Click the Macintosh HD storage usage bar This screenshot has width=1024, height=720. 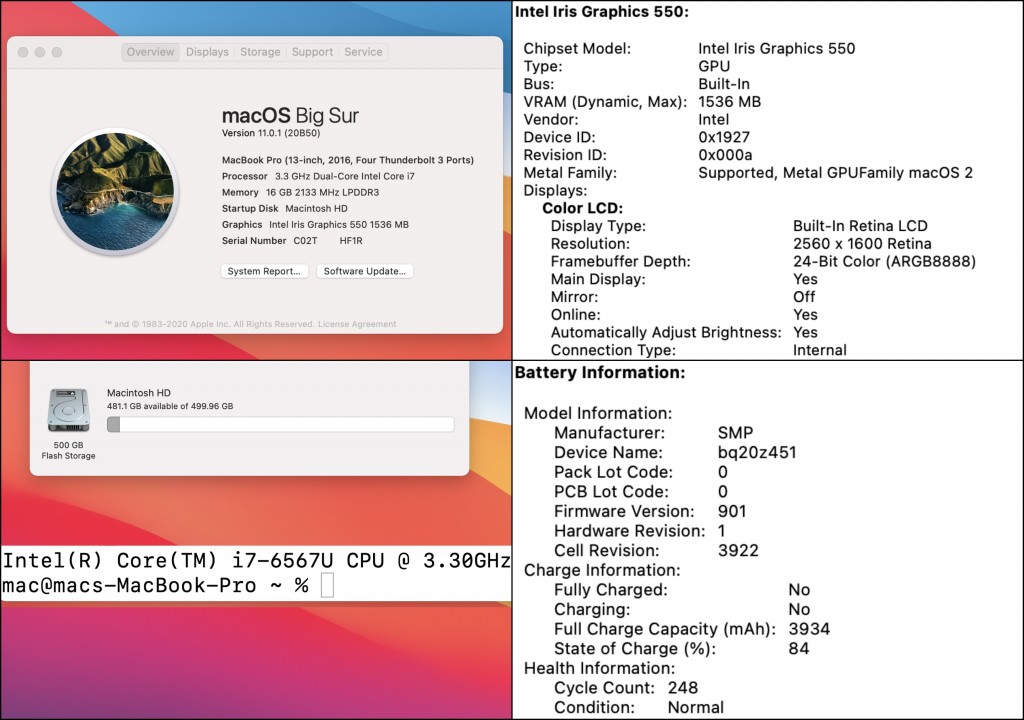280,425
